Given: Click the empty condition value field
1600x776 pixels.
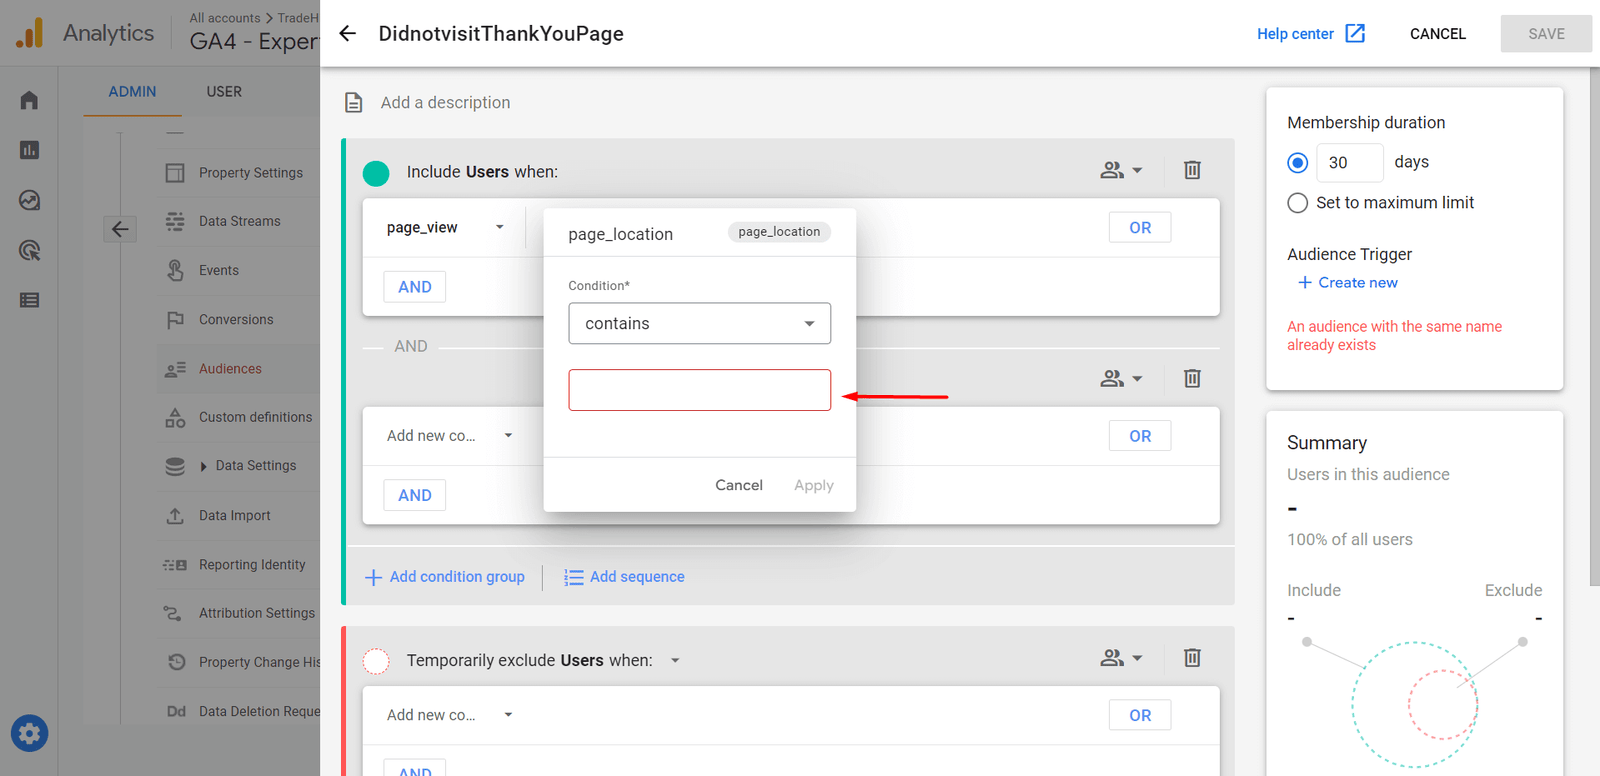Looking at the screenshot, I should 700,390.
